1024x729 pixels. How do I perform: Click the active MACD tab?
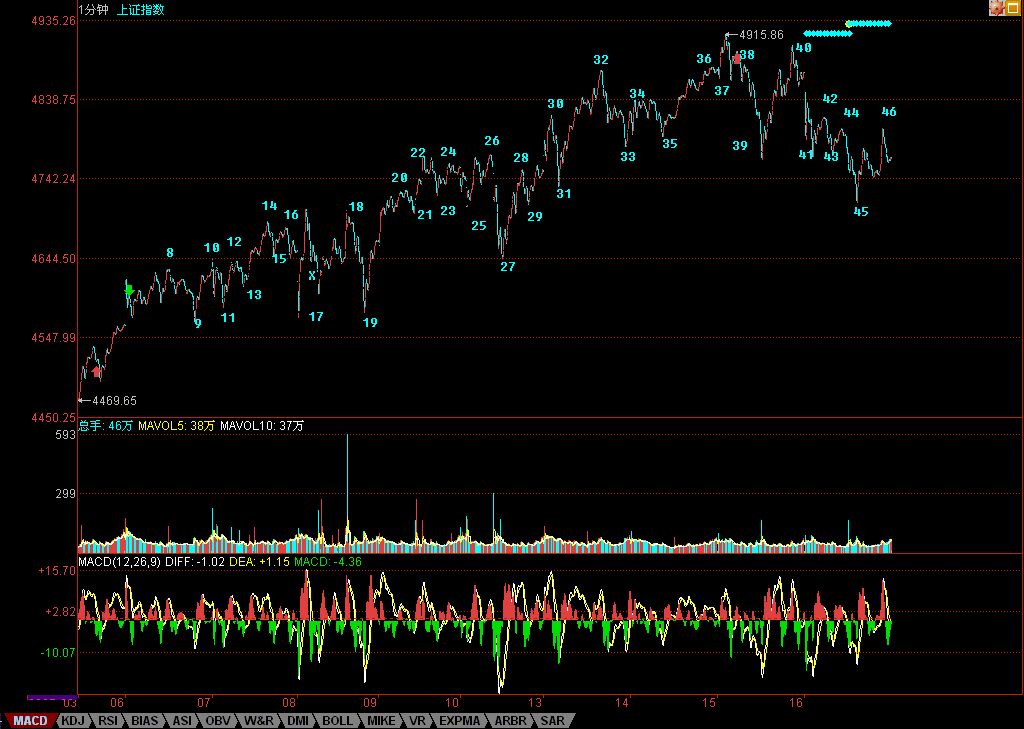30,720
